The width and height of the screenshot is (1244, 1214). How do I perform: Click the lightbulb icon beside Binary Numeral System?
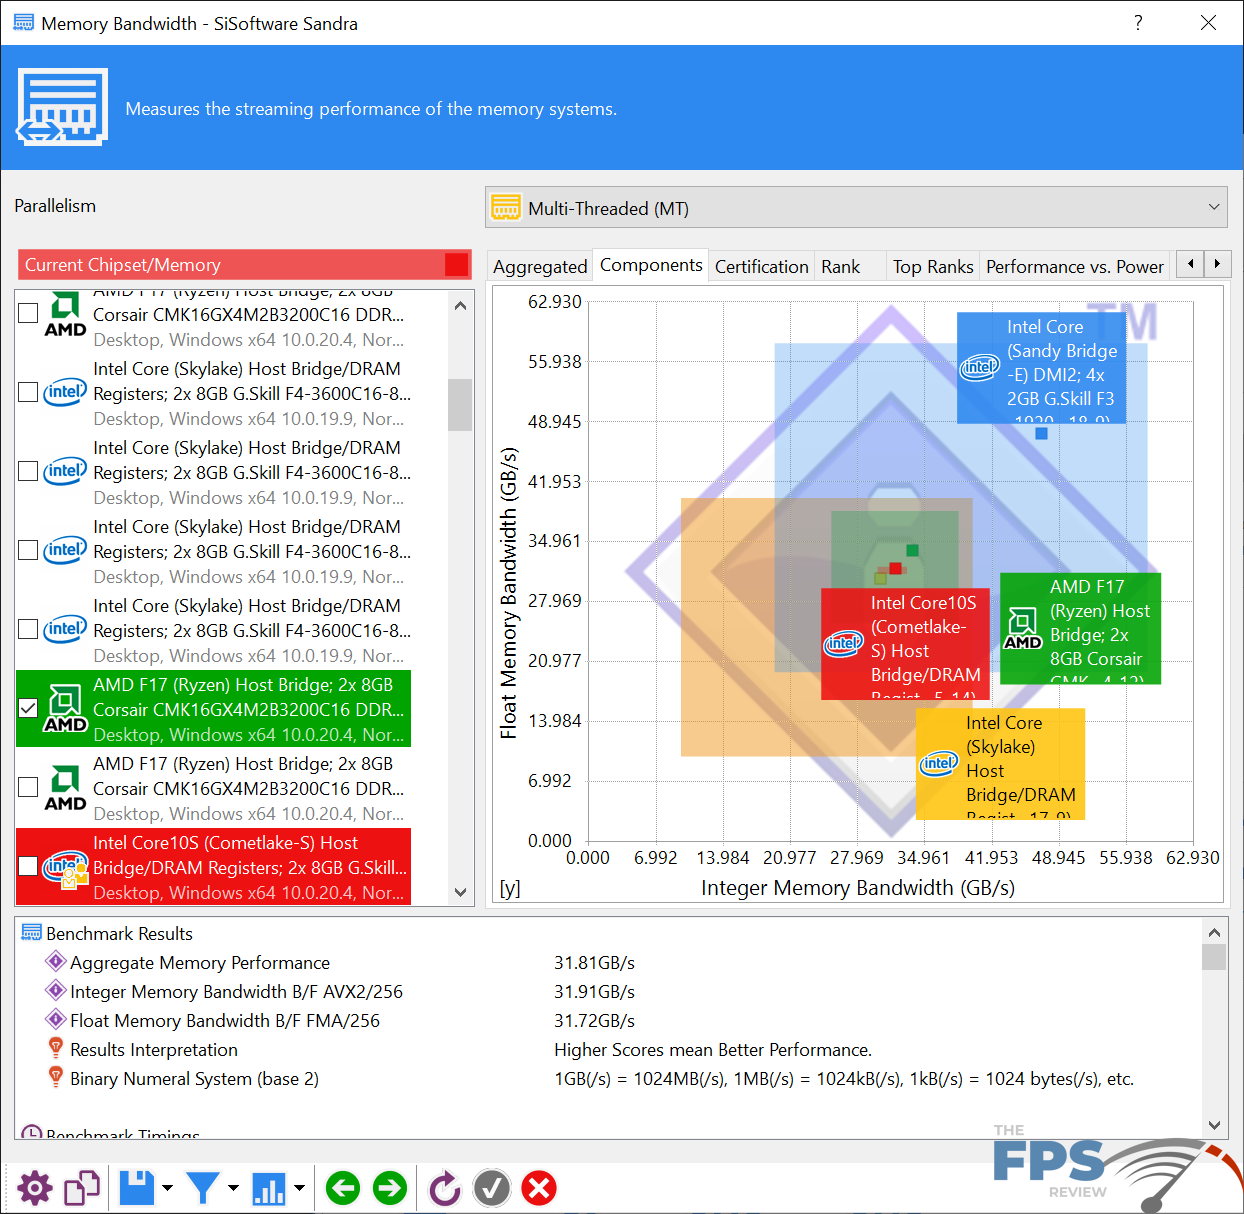(56, 1078)
